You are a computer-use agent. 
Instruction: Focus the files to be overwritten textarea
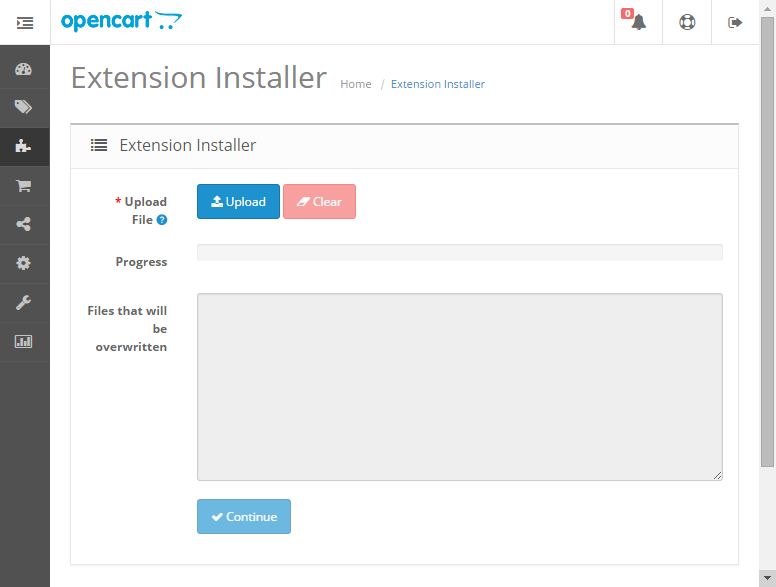(x=460, y=387)
